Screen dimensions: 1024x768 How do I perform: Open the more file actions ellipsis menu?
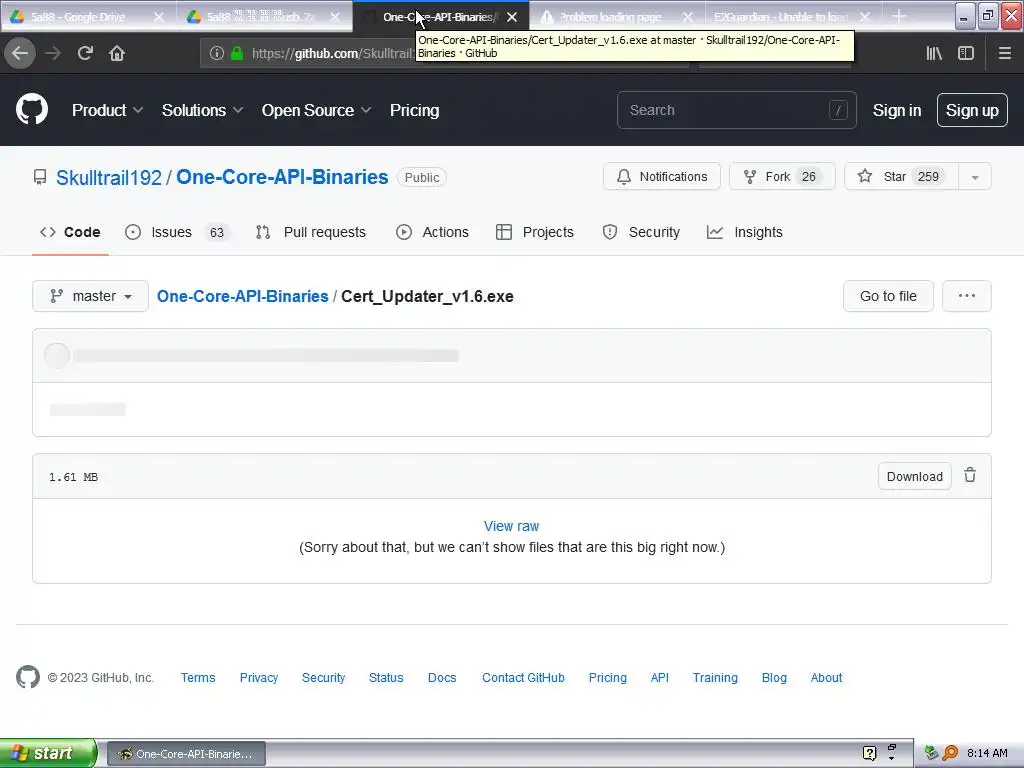point(967,296)
